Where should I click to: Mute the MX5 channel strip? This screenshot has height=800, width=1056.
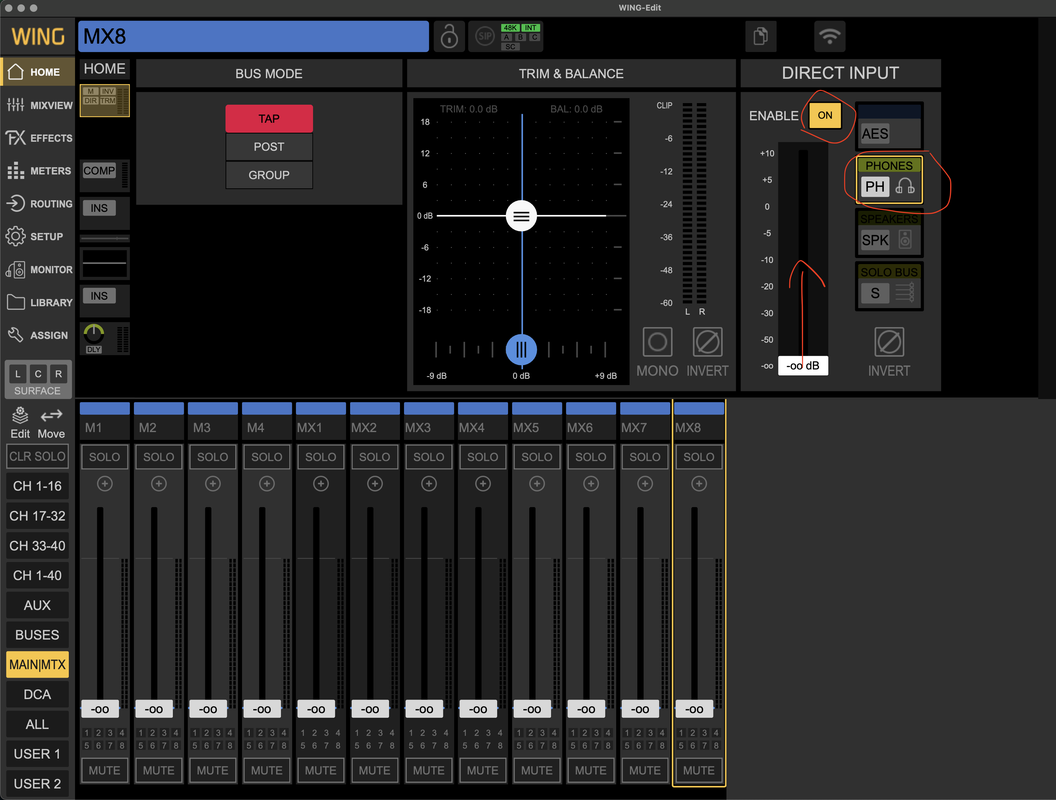[537, 770]
